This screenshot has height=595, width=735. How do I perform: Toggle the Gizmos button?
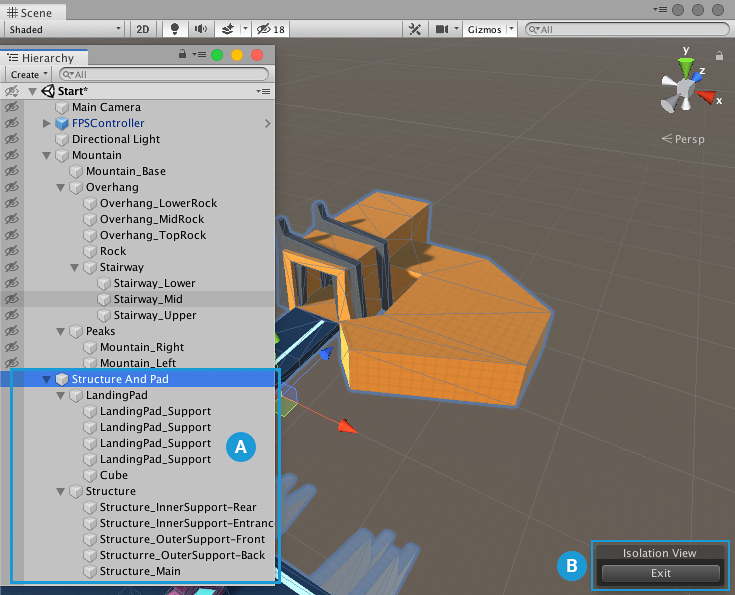pyautogui.click(x=484, y=29)
